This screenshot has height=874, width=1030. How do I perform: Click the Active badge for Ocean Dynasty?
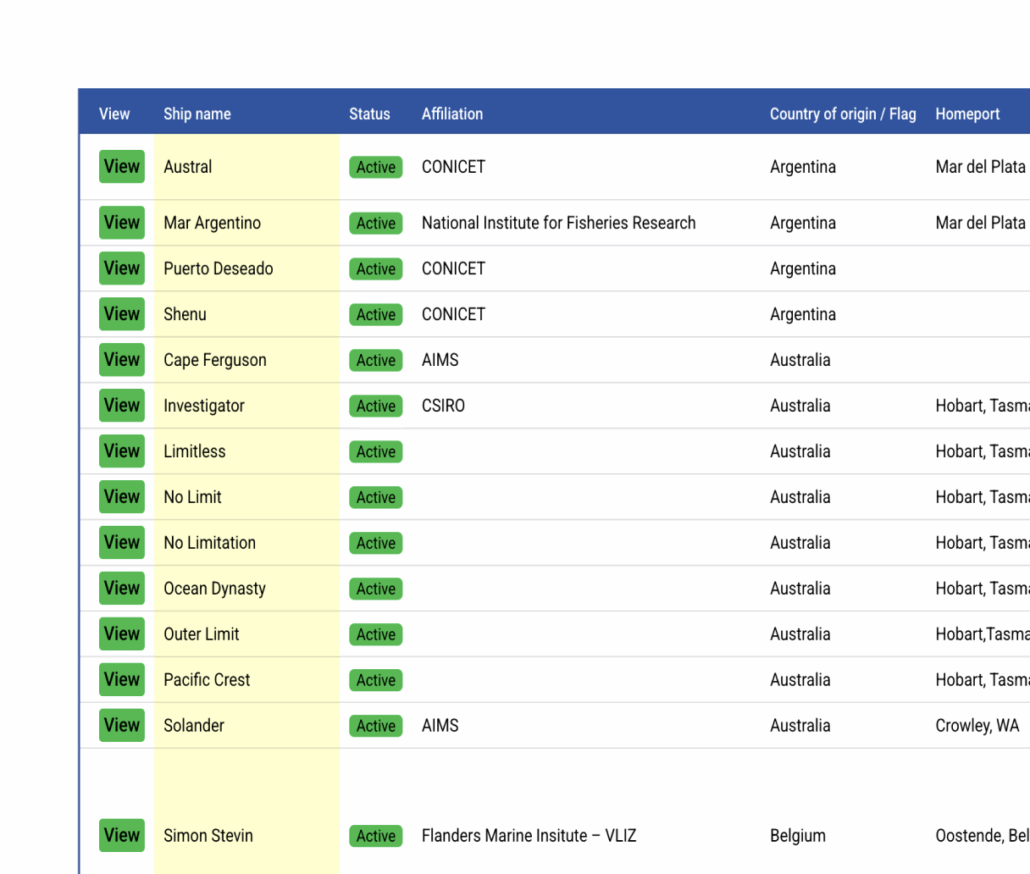pos(375,589)
